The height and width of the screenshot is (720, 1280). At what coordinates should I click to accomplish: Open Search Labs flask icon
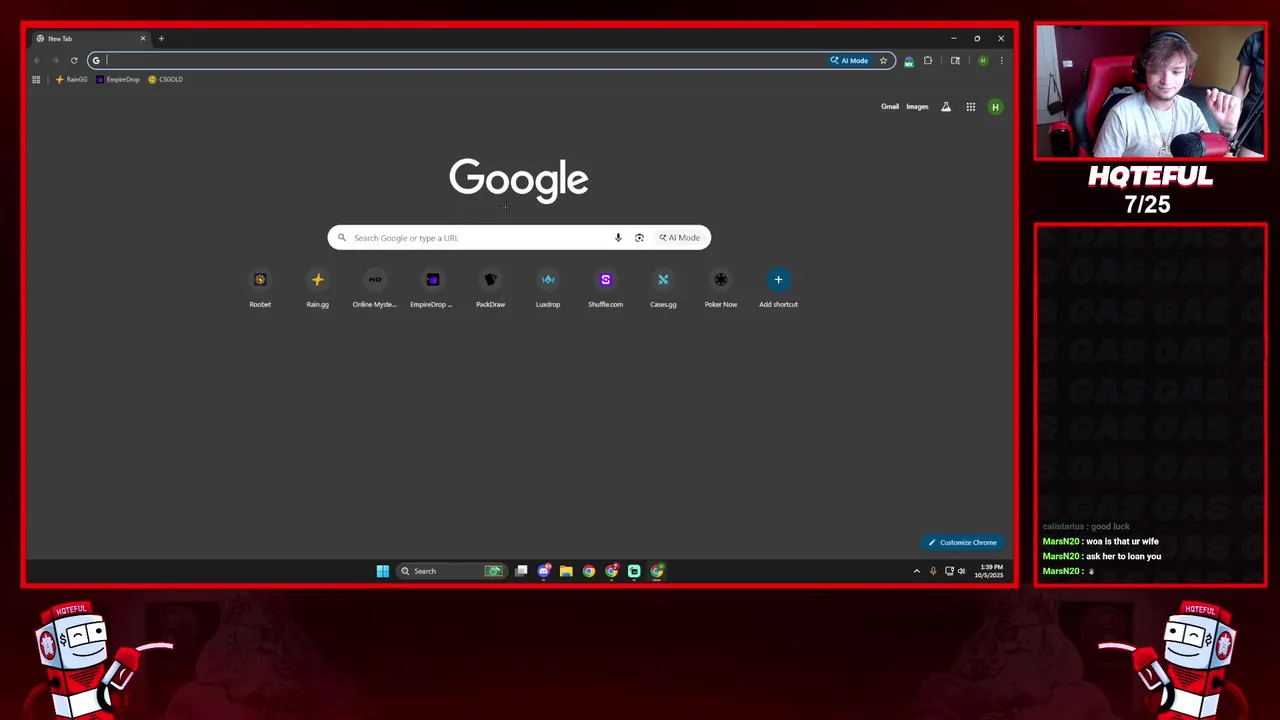946,107
